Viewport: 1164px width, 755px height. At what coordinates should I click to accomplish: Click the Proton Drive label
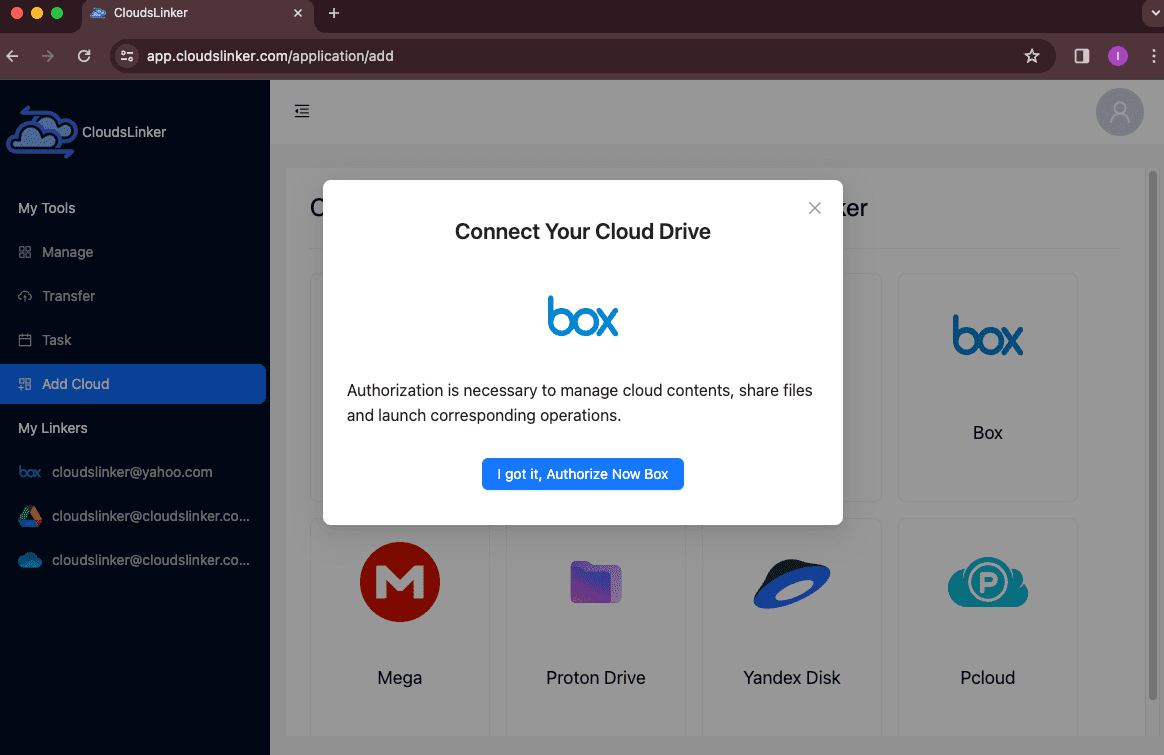pos(595,678)
